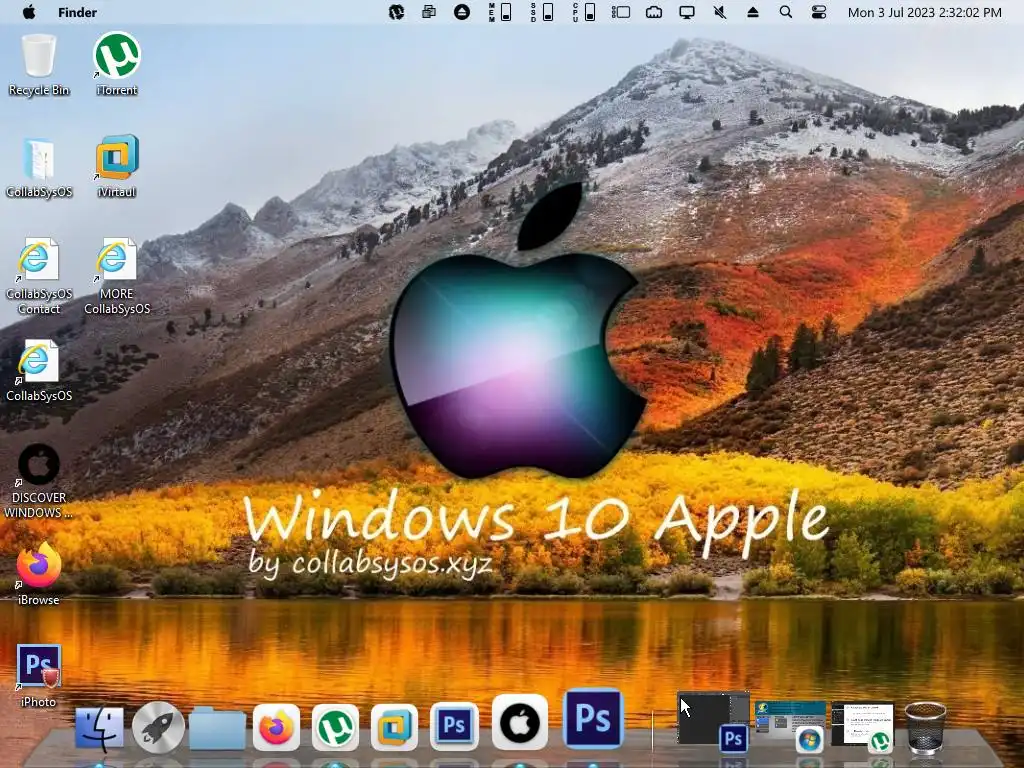Screen dimensions: 1024x768
Task: Restore the minimized uTorrent window thumbnail
Action: 862,725
